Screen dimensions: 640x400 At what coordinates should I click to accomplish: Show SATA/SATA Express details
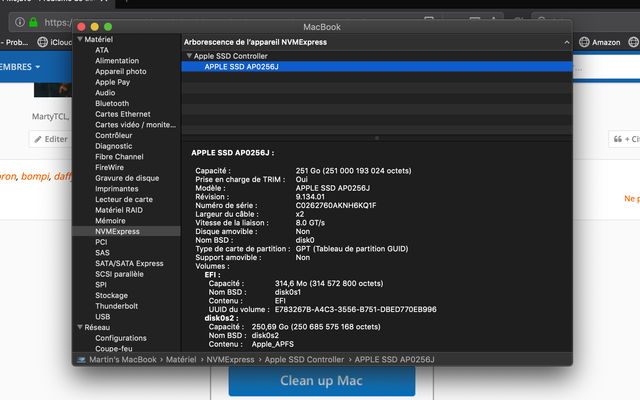pyautogui.click(x=129, y=263)
